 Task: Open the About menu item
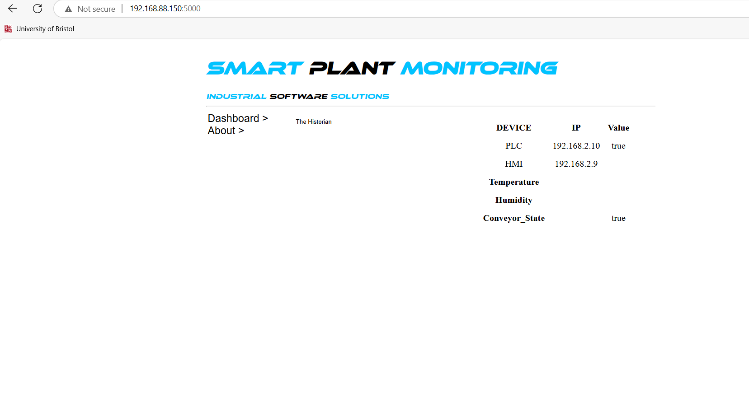(225, 130)
